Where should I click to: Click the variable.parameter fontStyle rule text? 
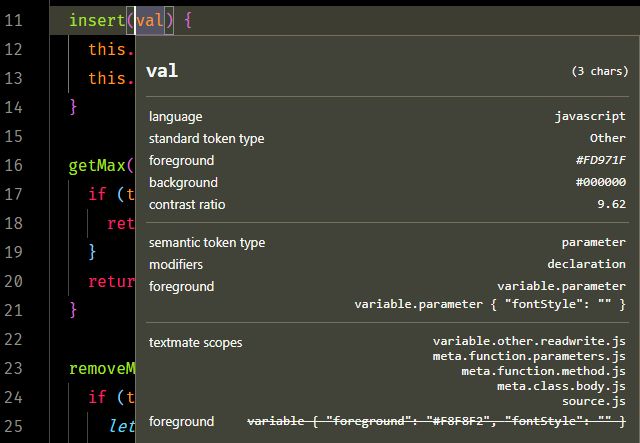point(490,304)
